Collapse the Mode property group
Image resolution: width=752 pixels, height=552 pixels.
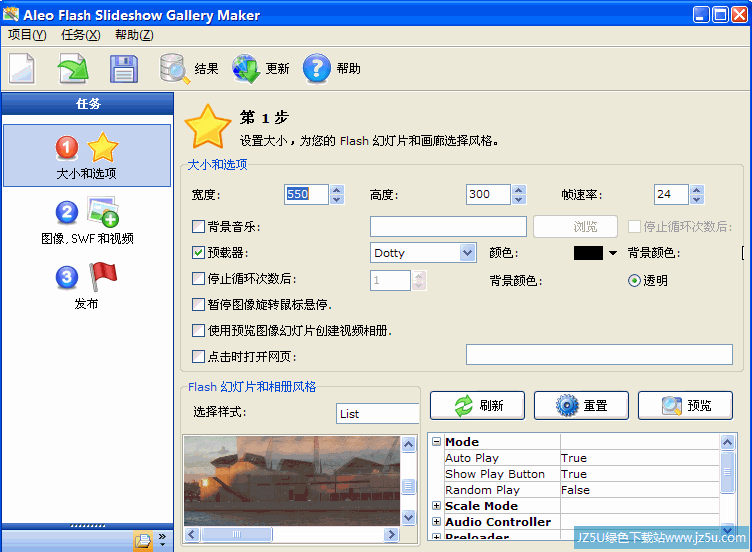tap(436, 442)
